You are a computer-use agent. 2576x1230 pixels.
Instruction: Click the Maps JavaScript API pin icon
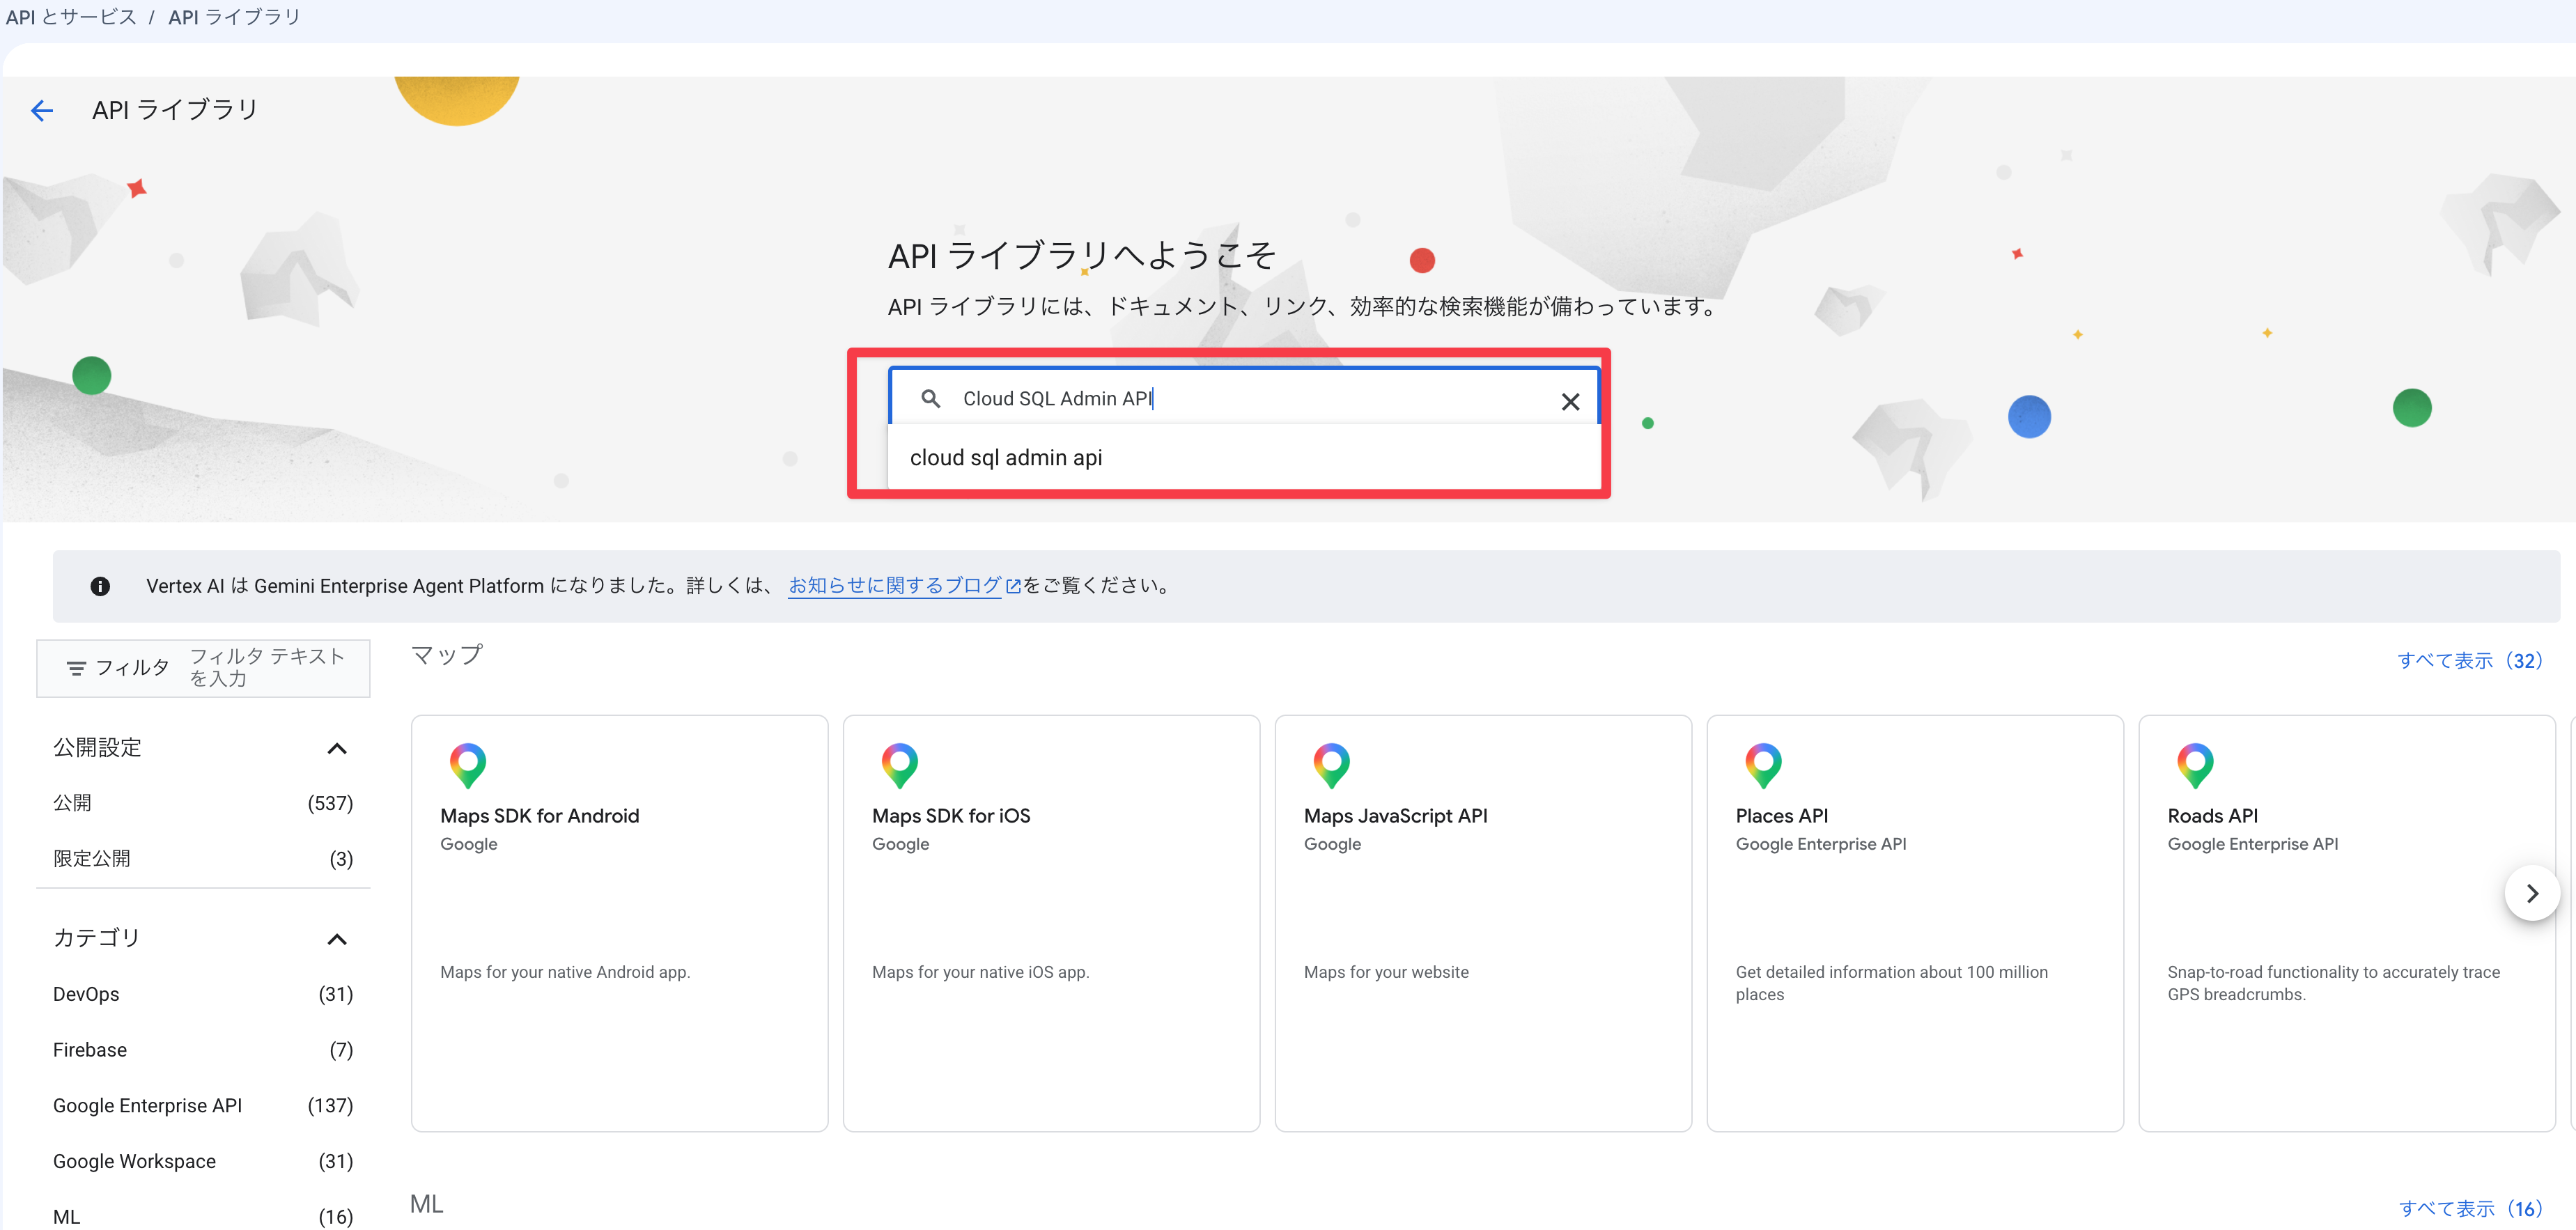(x=1331, y=765)
